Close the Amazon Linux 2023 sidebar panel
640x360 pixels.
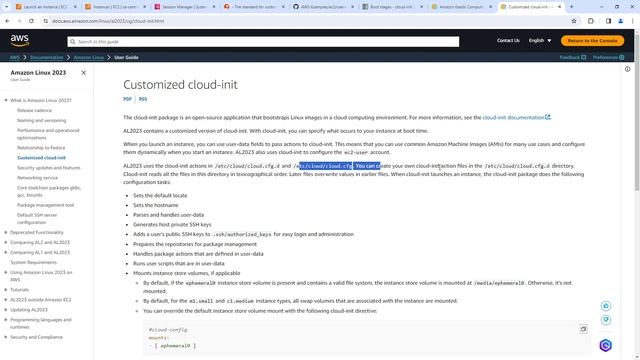[x=84, y=73]
